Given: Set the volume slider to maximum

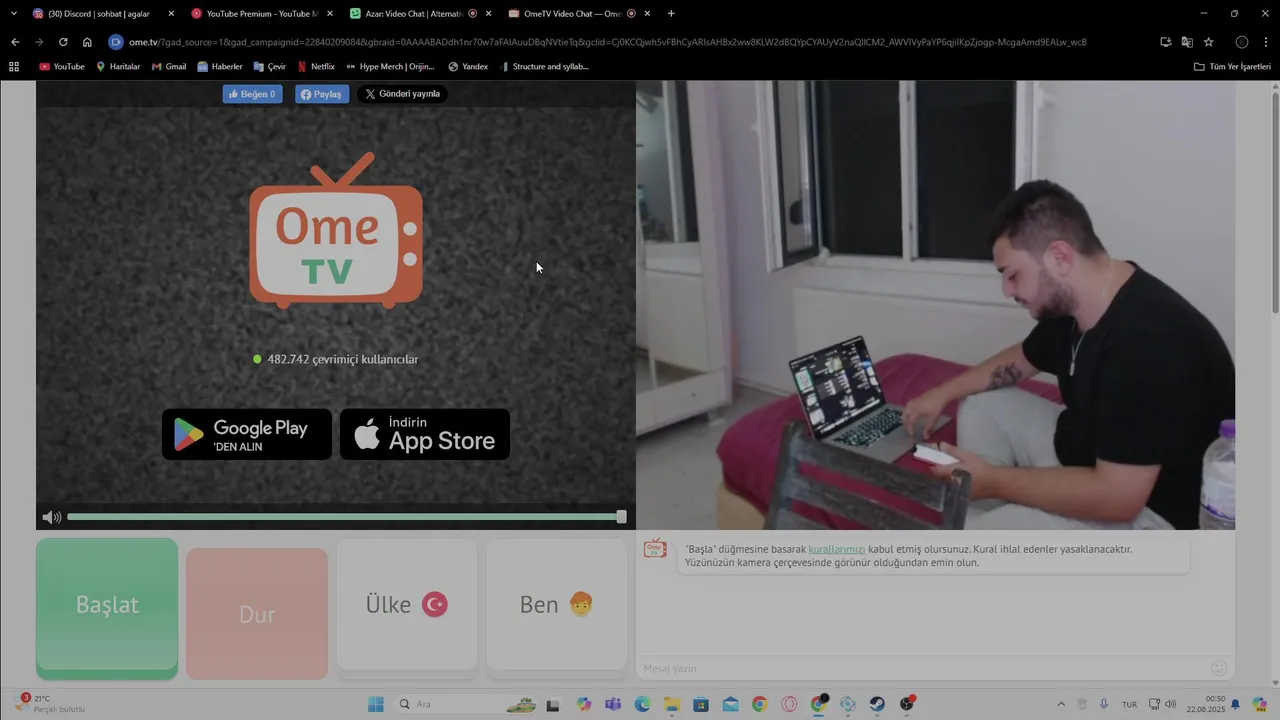Looking at the screenshot, I should (x=621, y=517).
